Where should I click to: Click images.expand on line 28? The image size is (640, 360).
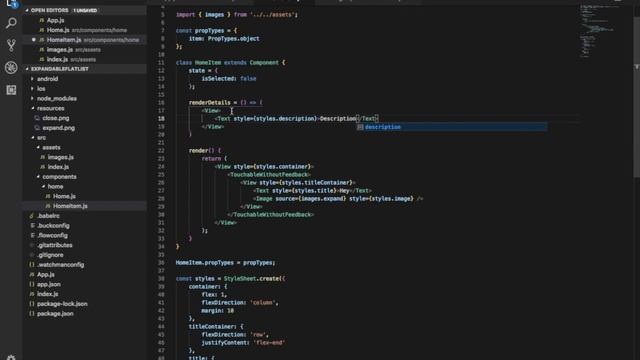[x=322, y=199]
